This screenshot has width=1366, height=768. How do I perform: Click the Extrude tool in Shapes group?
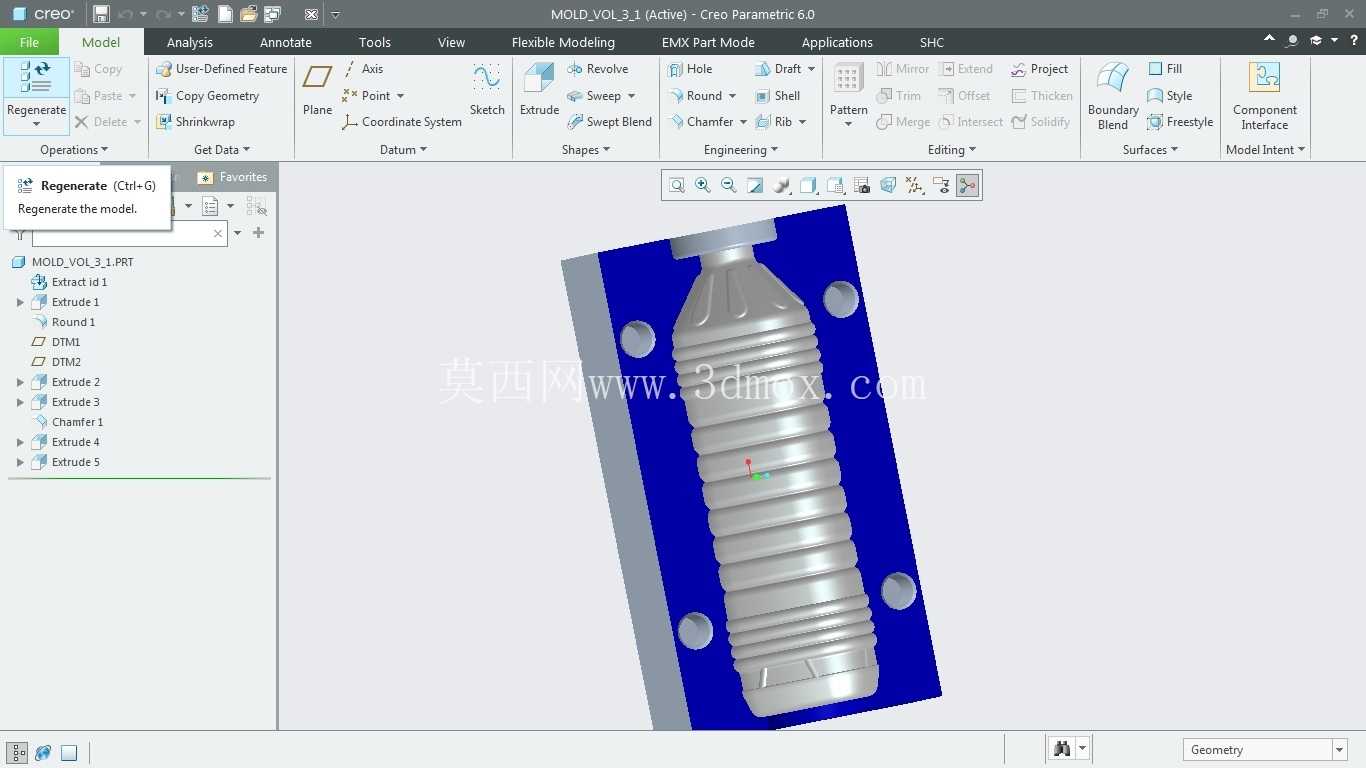(x=539, y=90)
